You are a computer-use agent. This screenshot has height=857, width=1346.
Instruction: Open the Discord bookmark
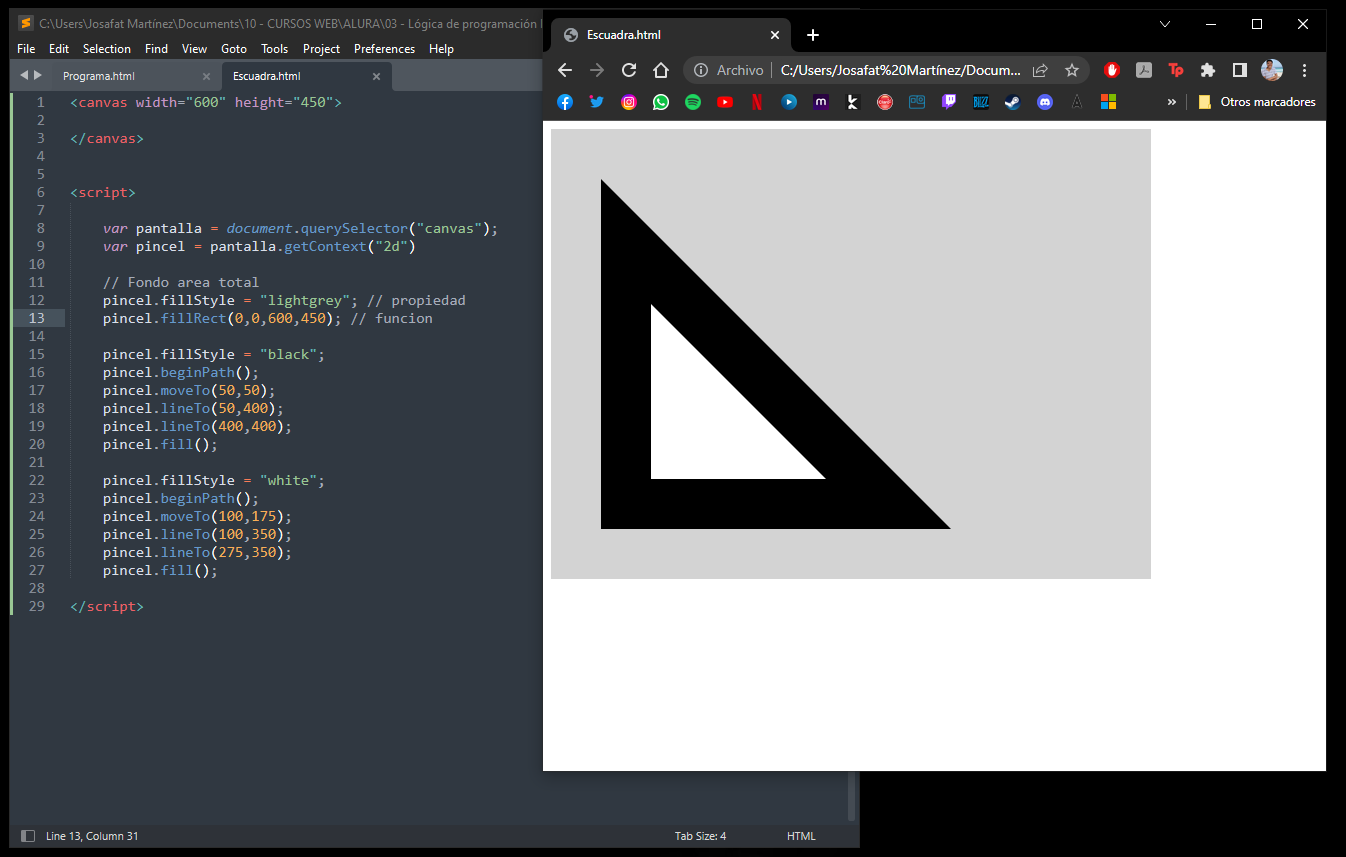click(x=1045, y=102)
